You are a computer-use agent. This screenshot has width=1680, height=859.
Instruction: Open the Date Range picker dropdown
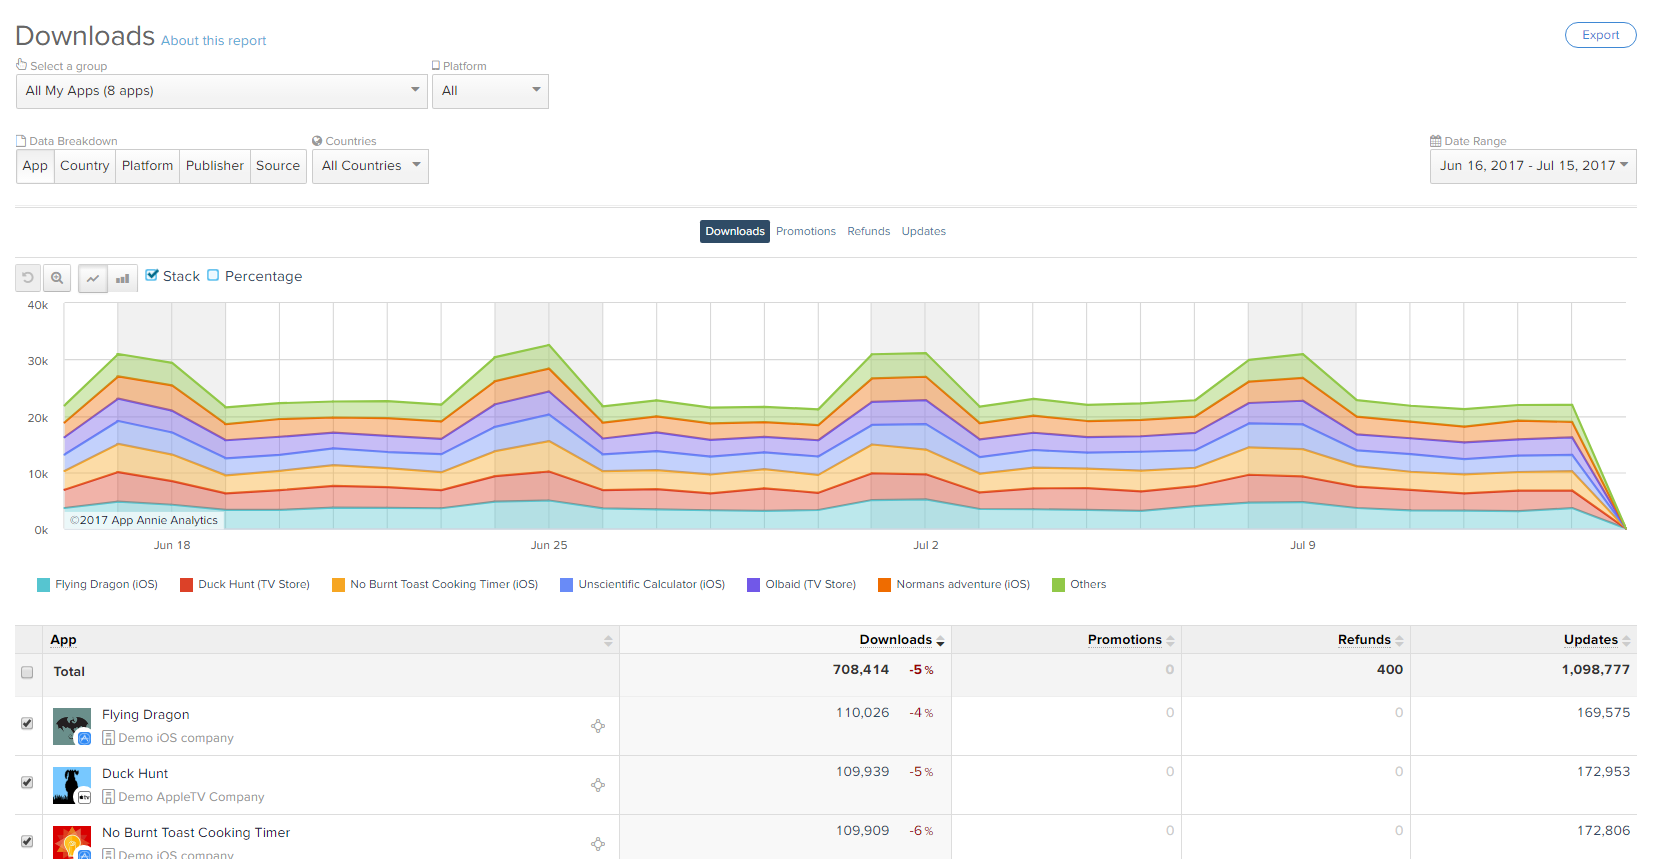click(x=1533, y=166)
